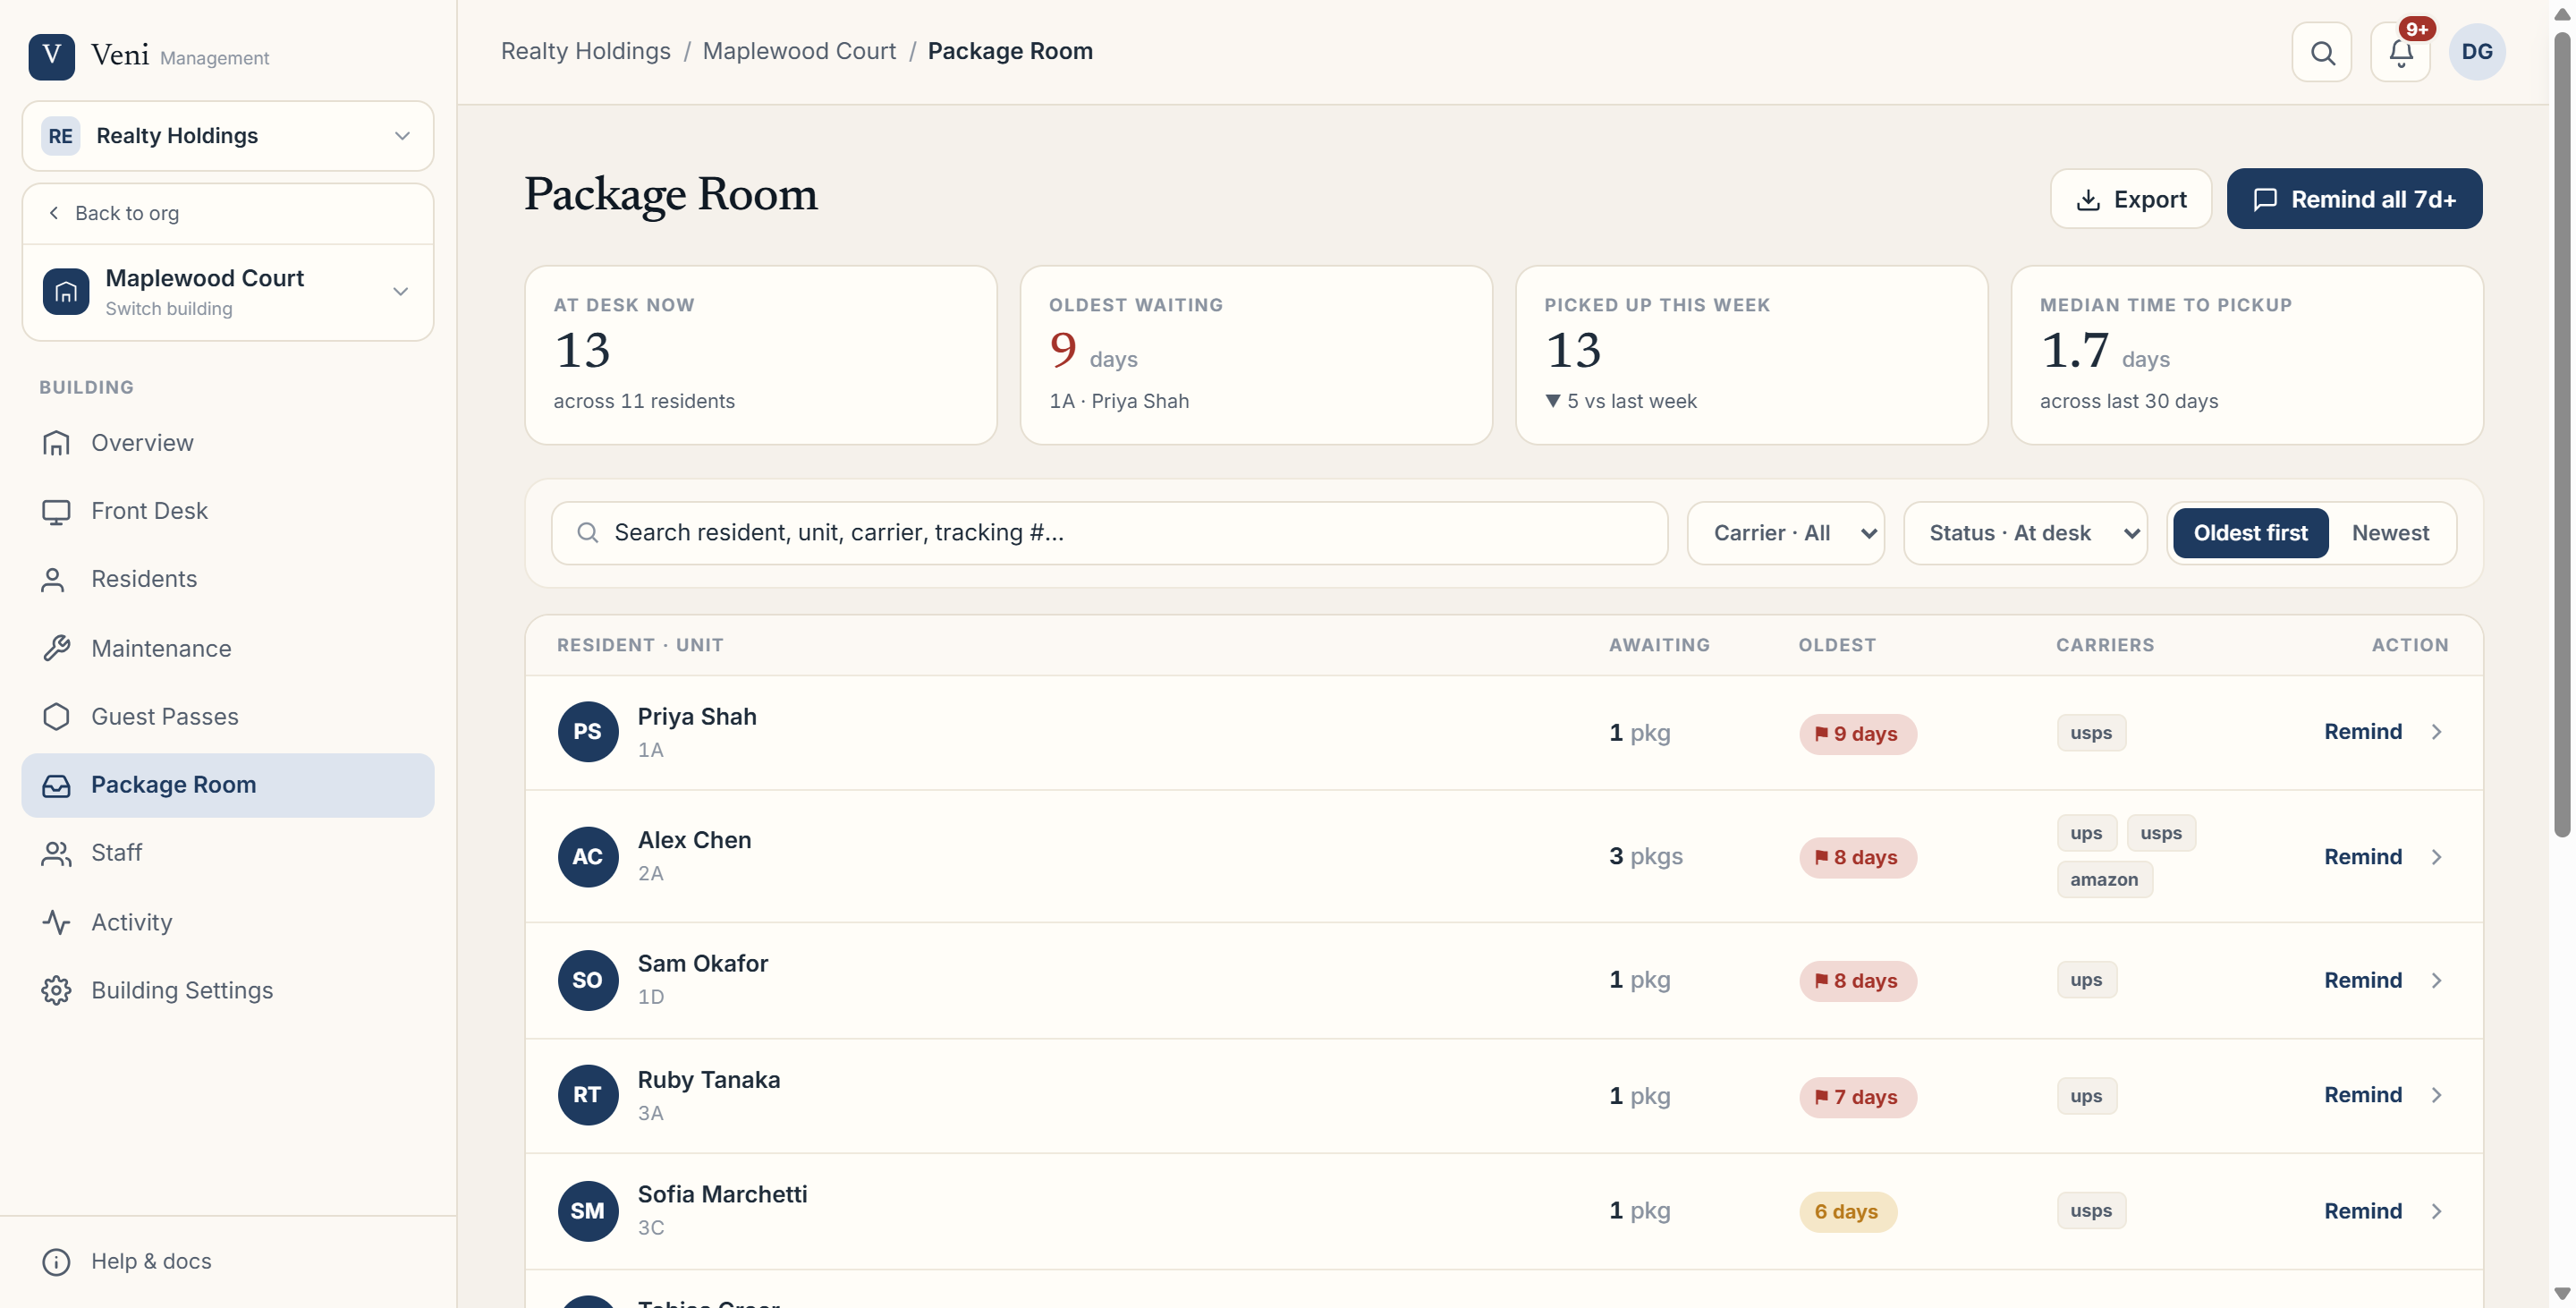
Task: Go to Overview in sidebar
Action: [x=228, y=443]
